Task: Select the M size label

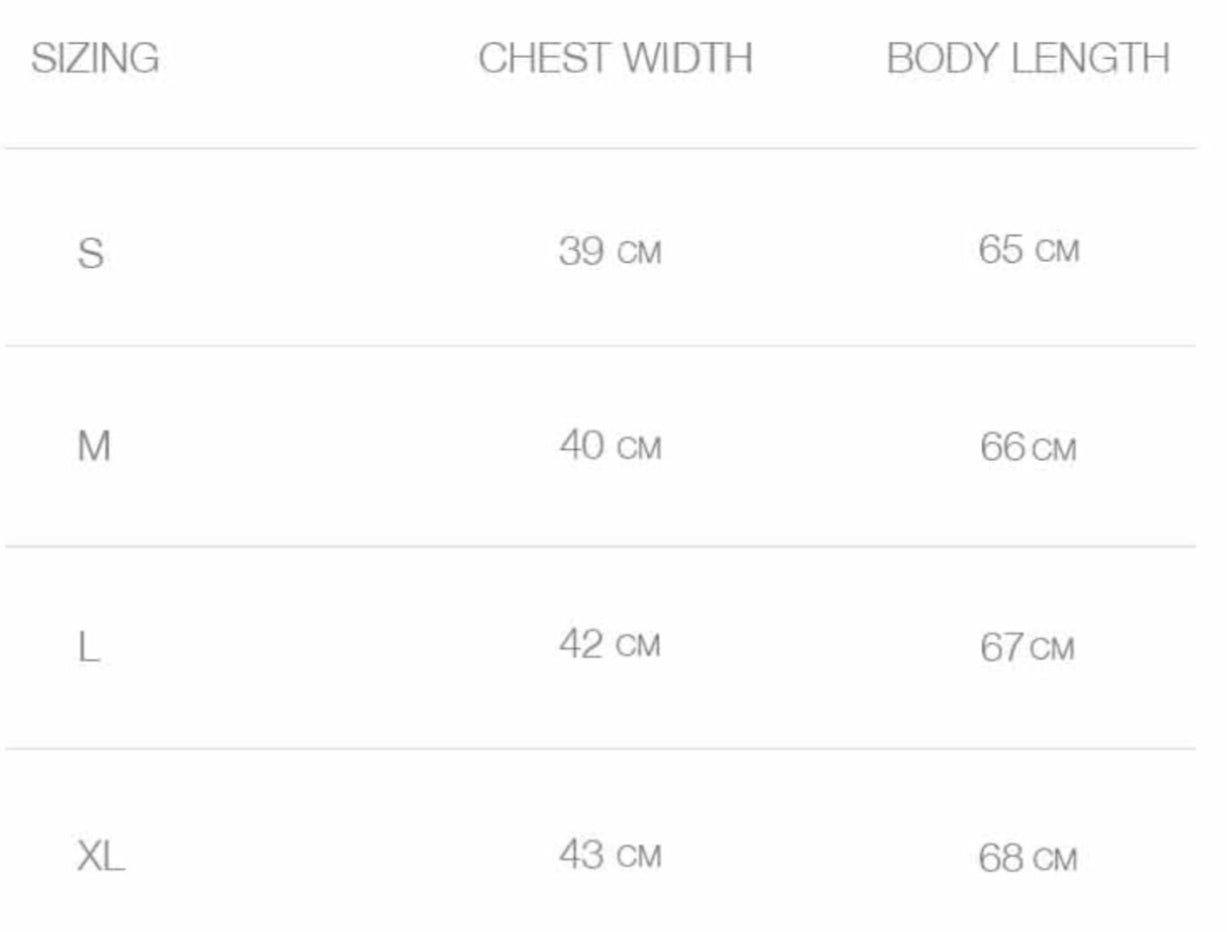Action: pyautogui.click(x=94, y=447)
